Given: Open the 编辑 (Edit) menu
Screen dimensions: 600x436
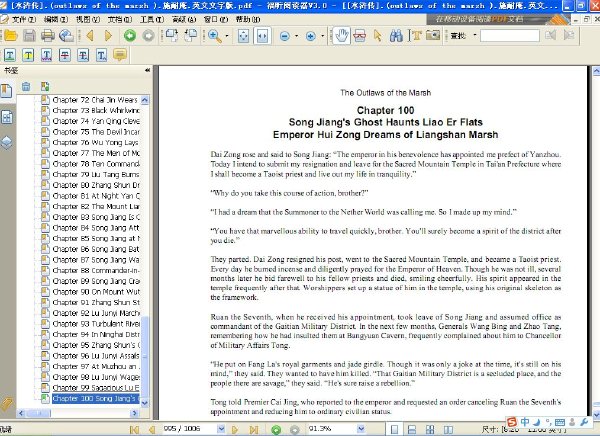Looking at the screenshot, I should click(x=56, y=19).
